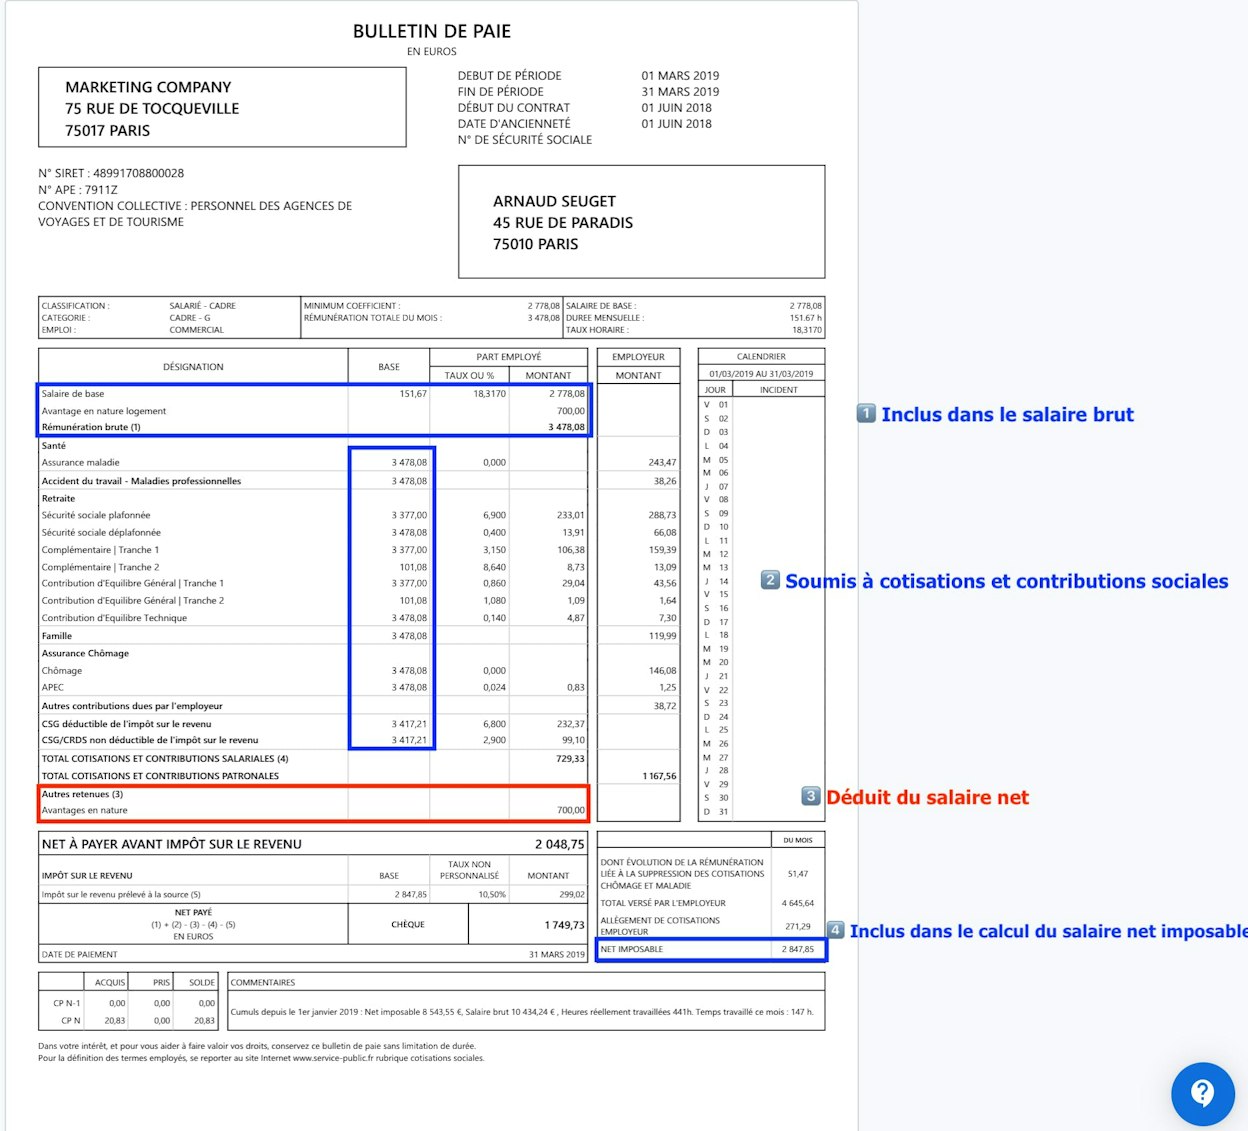Click the 'ARNAUD SEUGET' employee name

554,201
